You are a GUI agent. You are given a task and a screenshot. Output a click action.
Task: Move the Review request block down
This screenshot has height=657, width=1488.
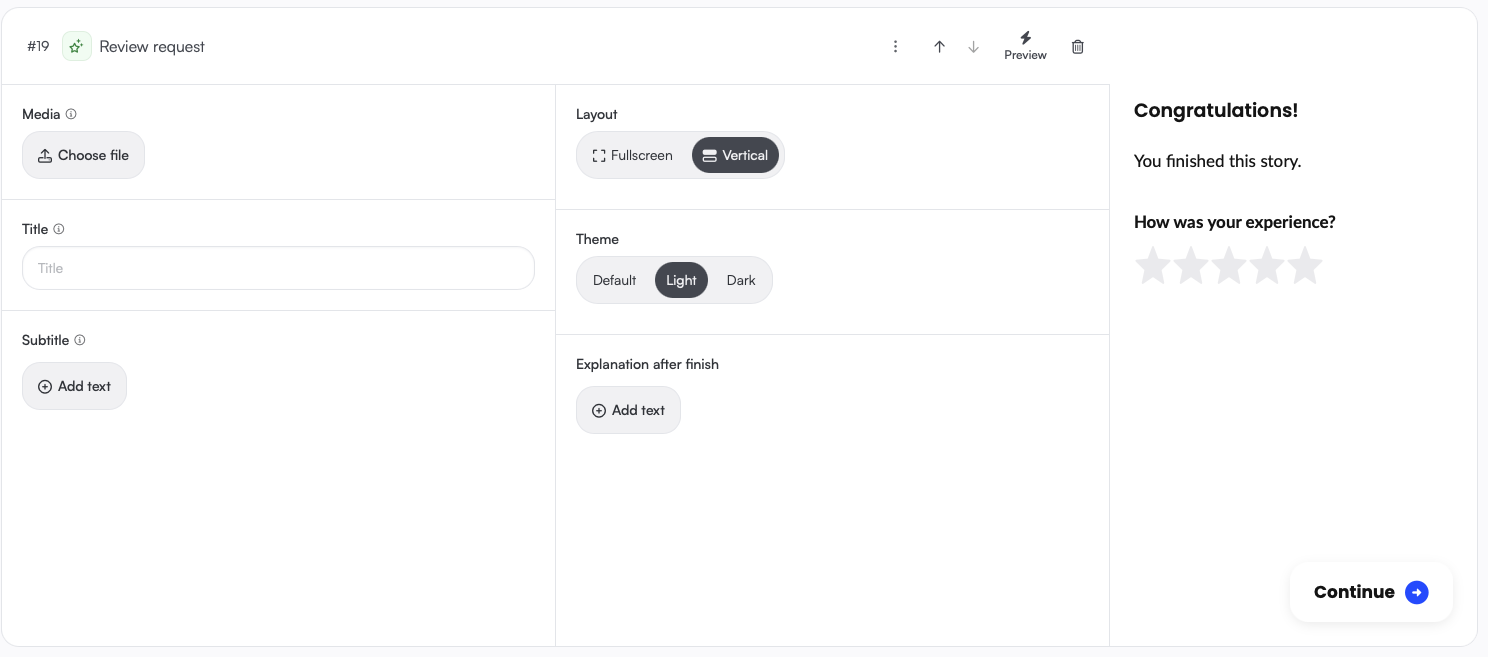973,47
